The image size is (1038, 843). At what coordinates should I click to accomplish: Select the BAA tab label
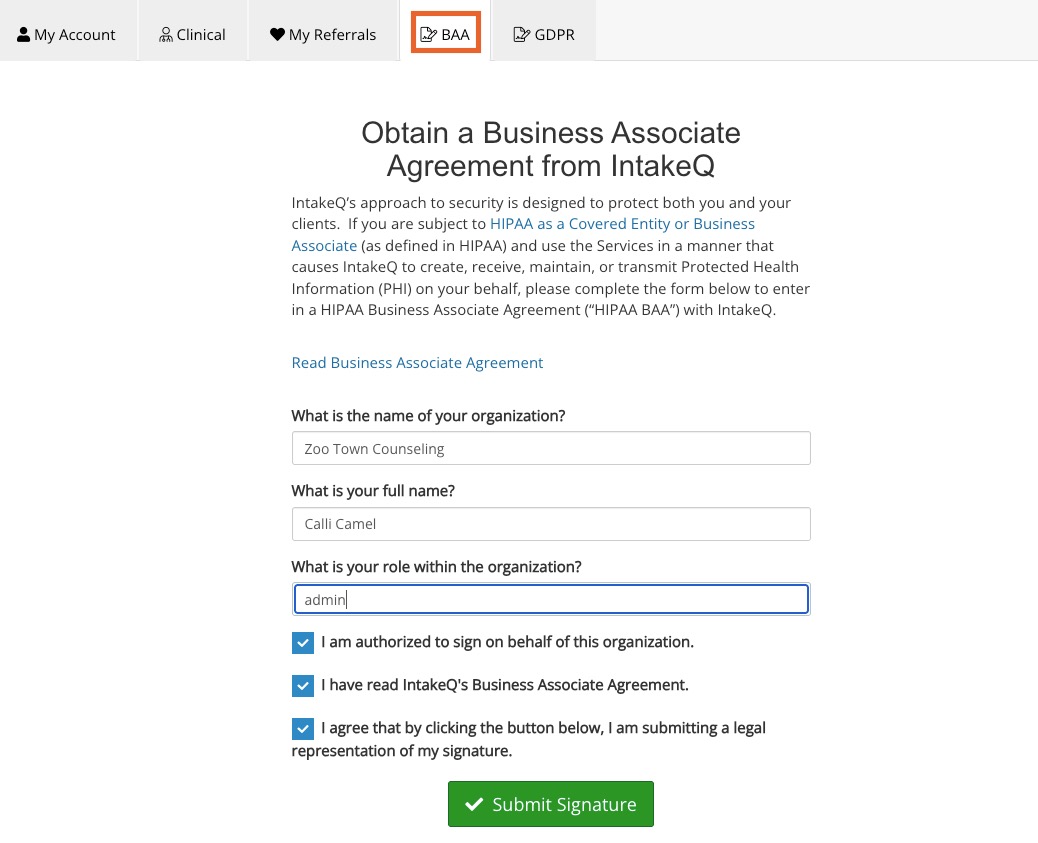coord(455,34)
